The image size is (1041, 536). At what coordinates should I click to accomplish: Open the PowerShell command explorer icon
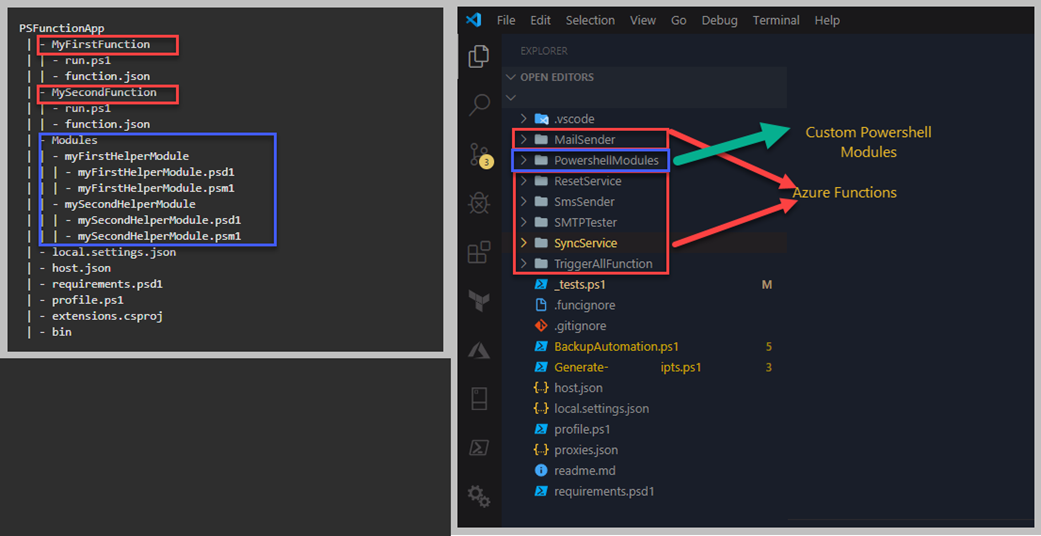coord(479,447)
